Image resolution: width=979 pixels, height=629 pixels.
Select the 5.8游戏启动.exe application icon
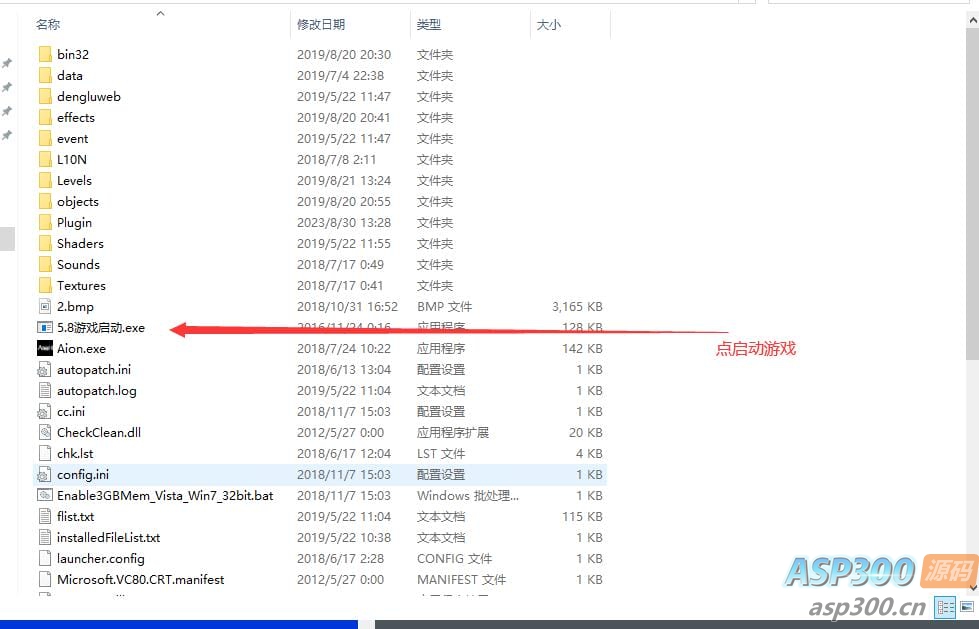click(45, 327)
